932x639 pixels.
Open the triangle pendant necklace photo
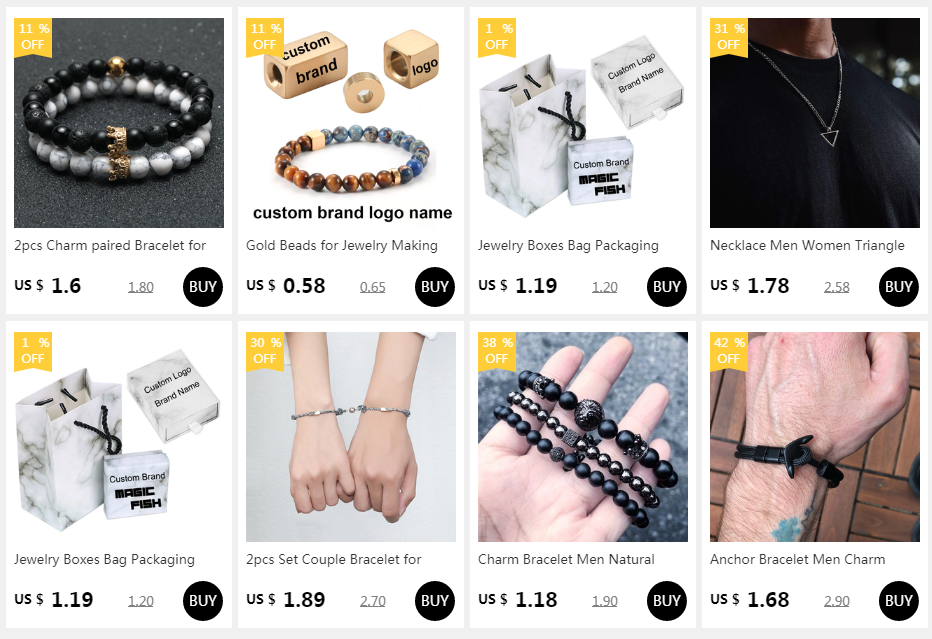pyautogui.click(x=814, y=122)
